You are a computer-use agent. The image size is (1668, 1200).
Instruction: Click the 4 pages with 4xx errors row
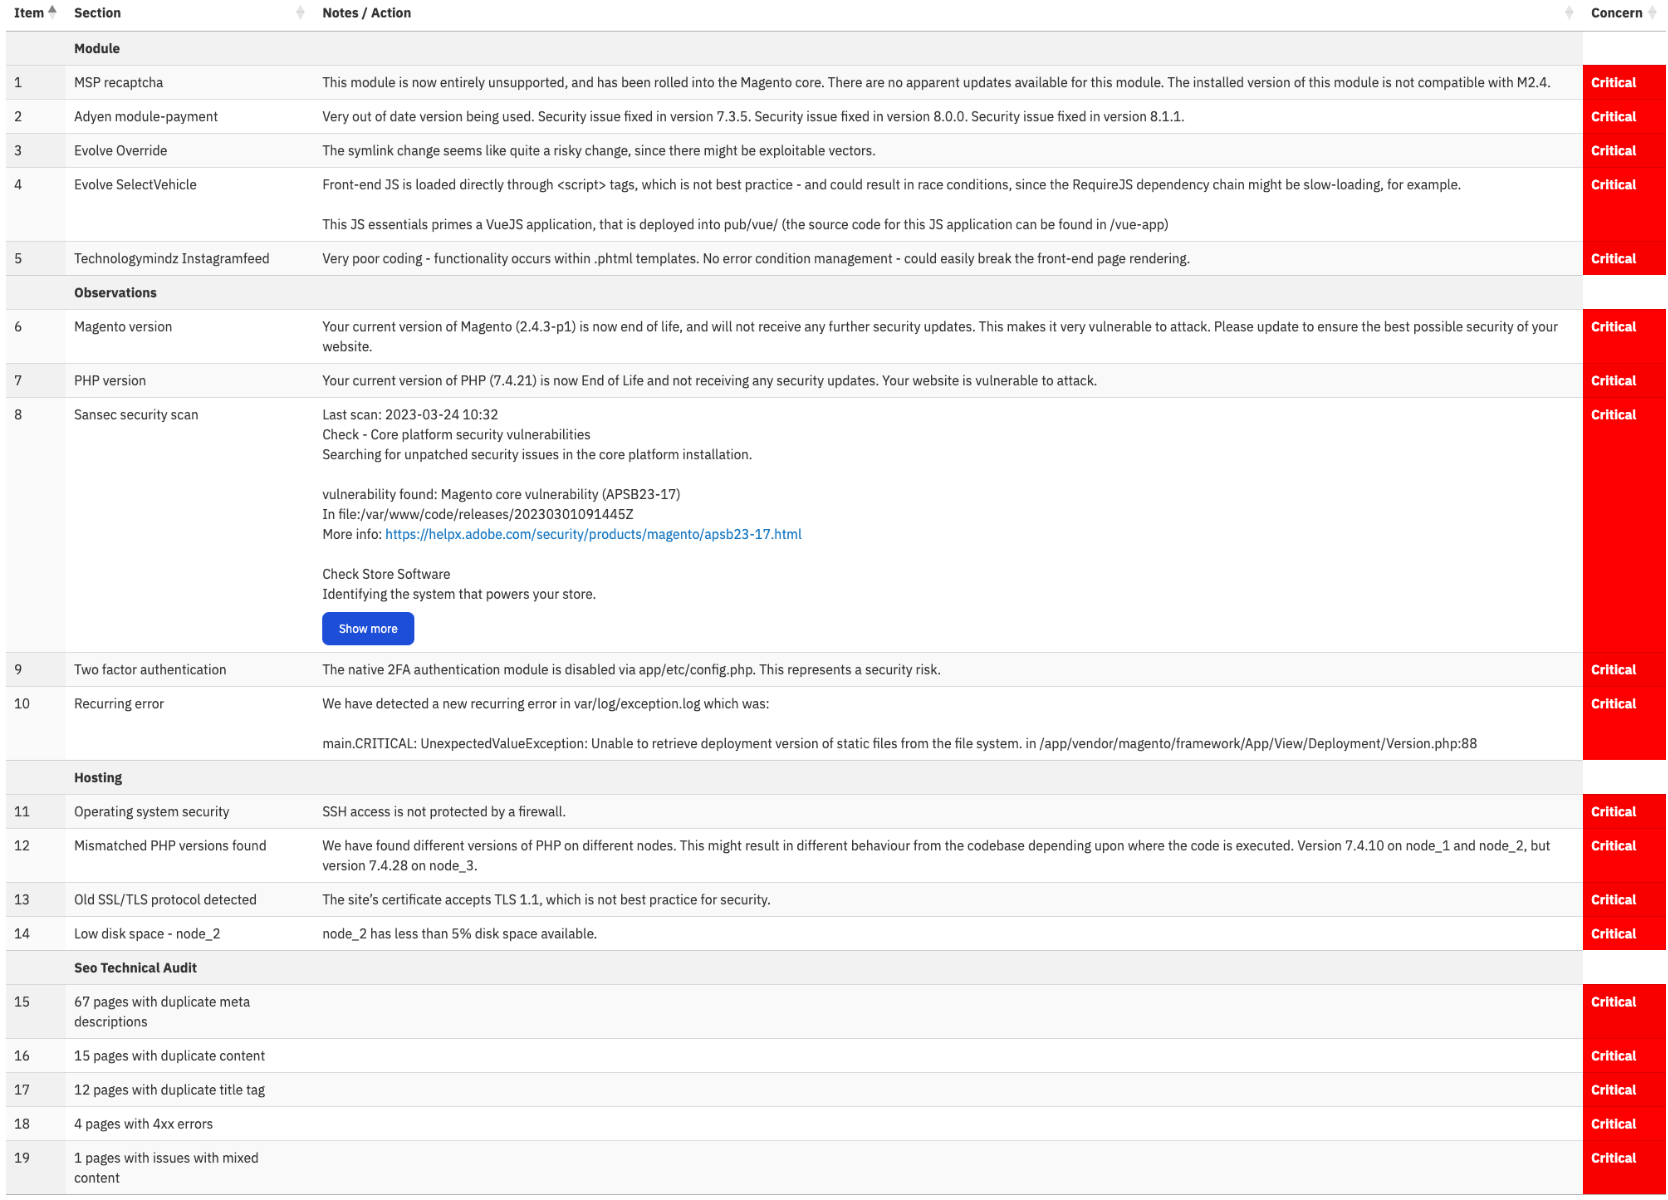835,1123
